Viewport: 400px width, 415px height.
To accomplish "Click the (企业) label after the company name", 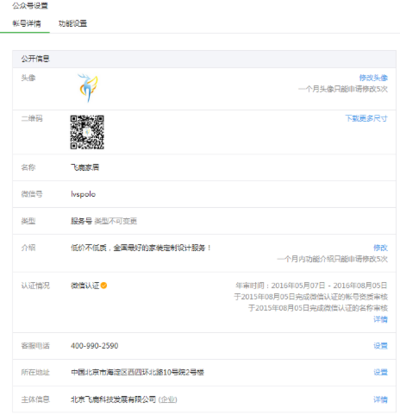I will click(168, 399).
